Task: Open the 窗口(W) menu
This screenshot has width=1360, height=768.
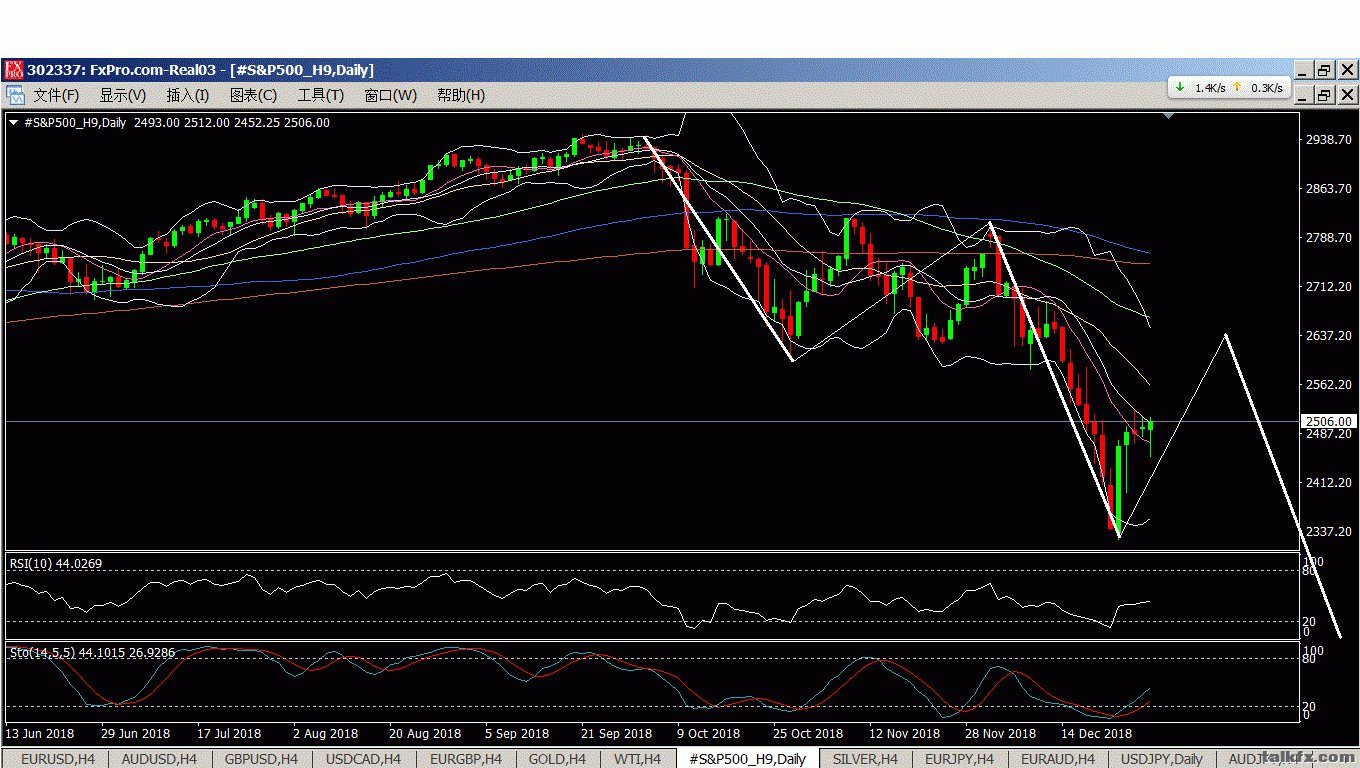Action: [x=390, y=95]
